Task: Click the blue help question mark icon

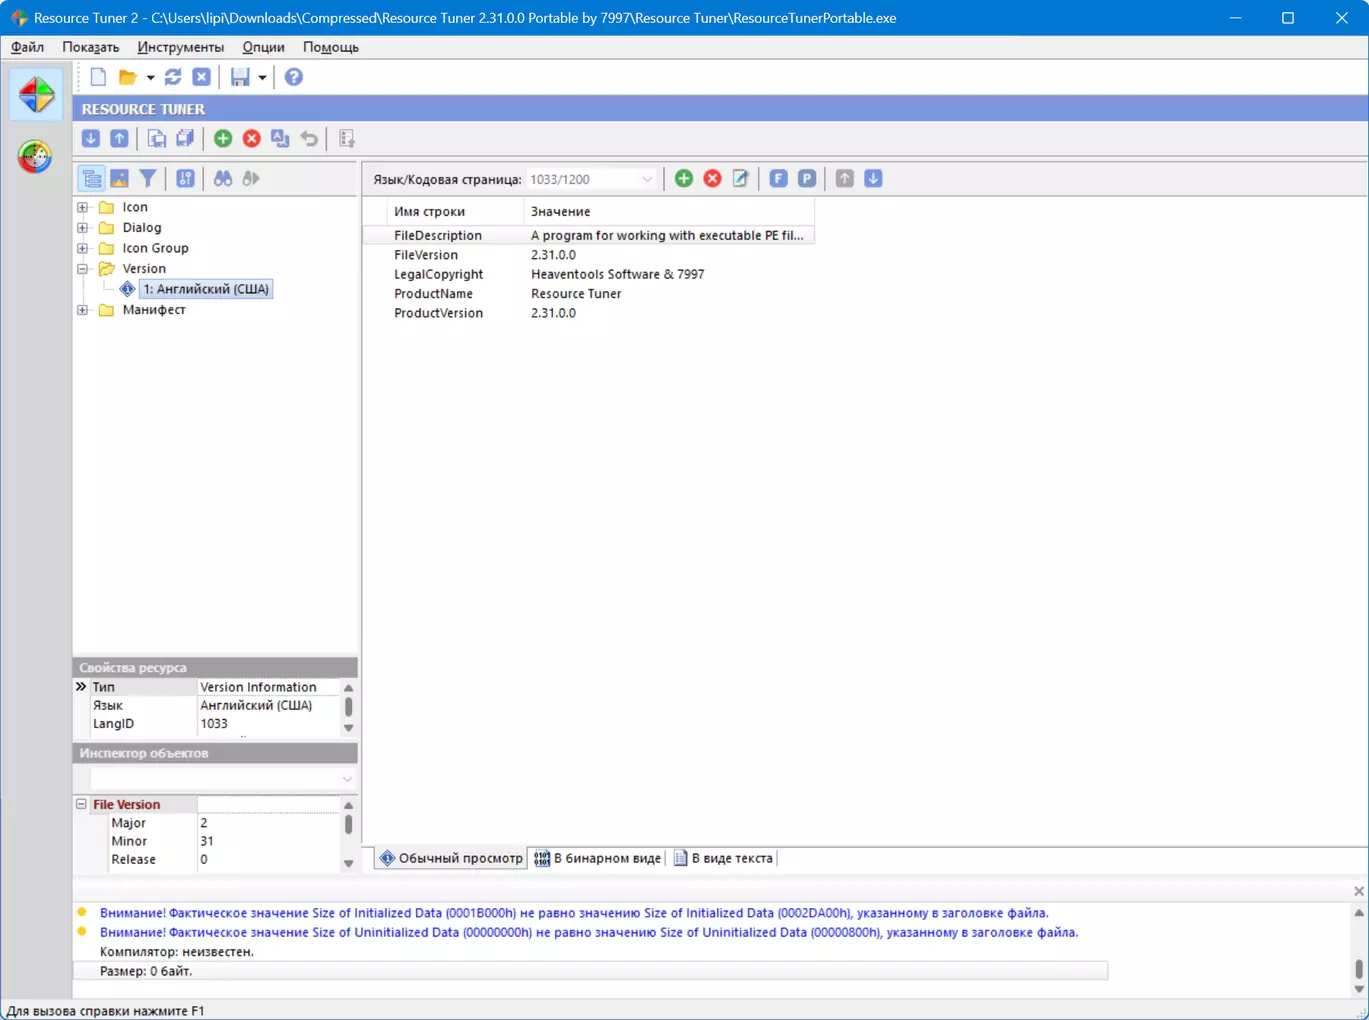Action: [x=293, y=77]
